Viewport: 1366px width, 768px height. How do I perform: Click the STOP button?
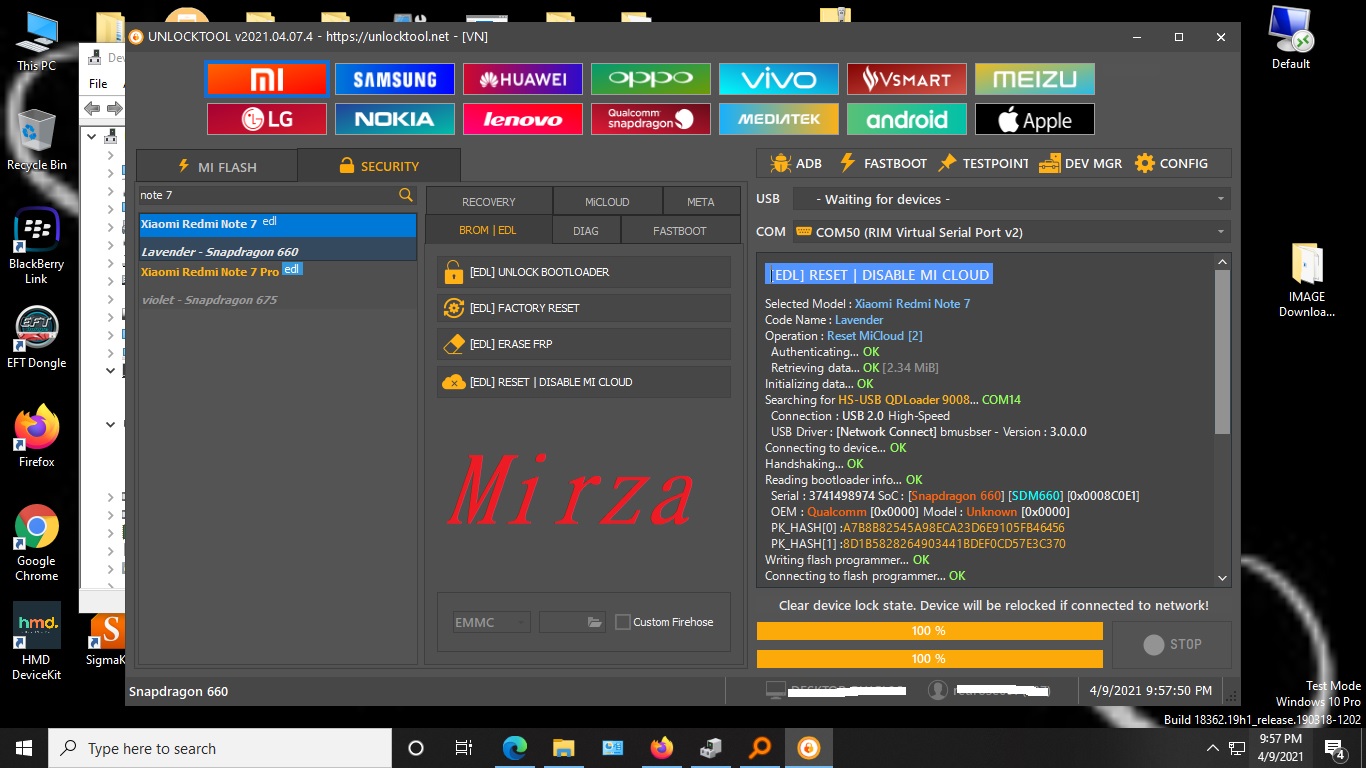click(x=1172, y=645)
